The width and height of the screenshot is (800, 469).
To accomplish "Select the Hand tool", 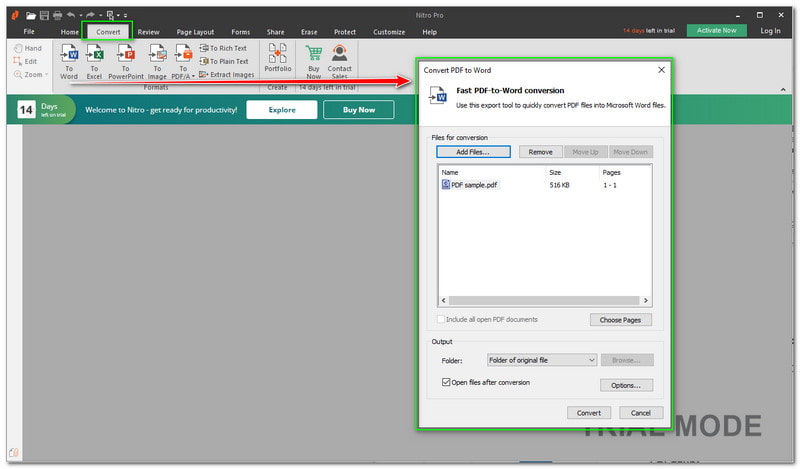I will point(28,48).
